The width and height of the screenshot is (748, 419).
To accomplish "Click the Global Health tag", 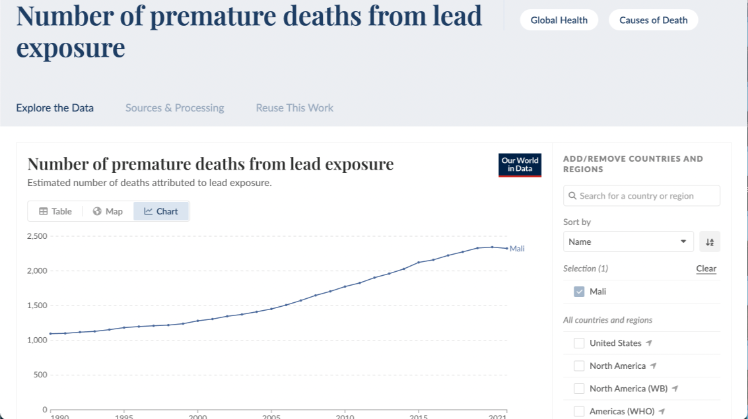I will coord(560,20).
